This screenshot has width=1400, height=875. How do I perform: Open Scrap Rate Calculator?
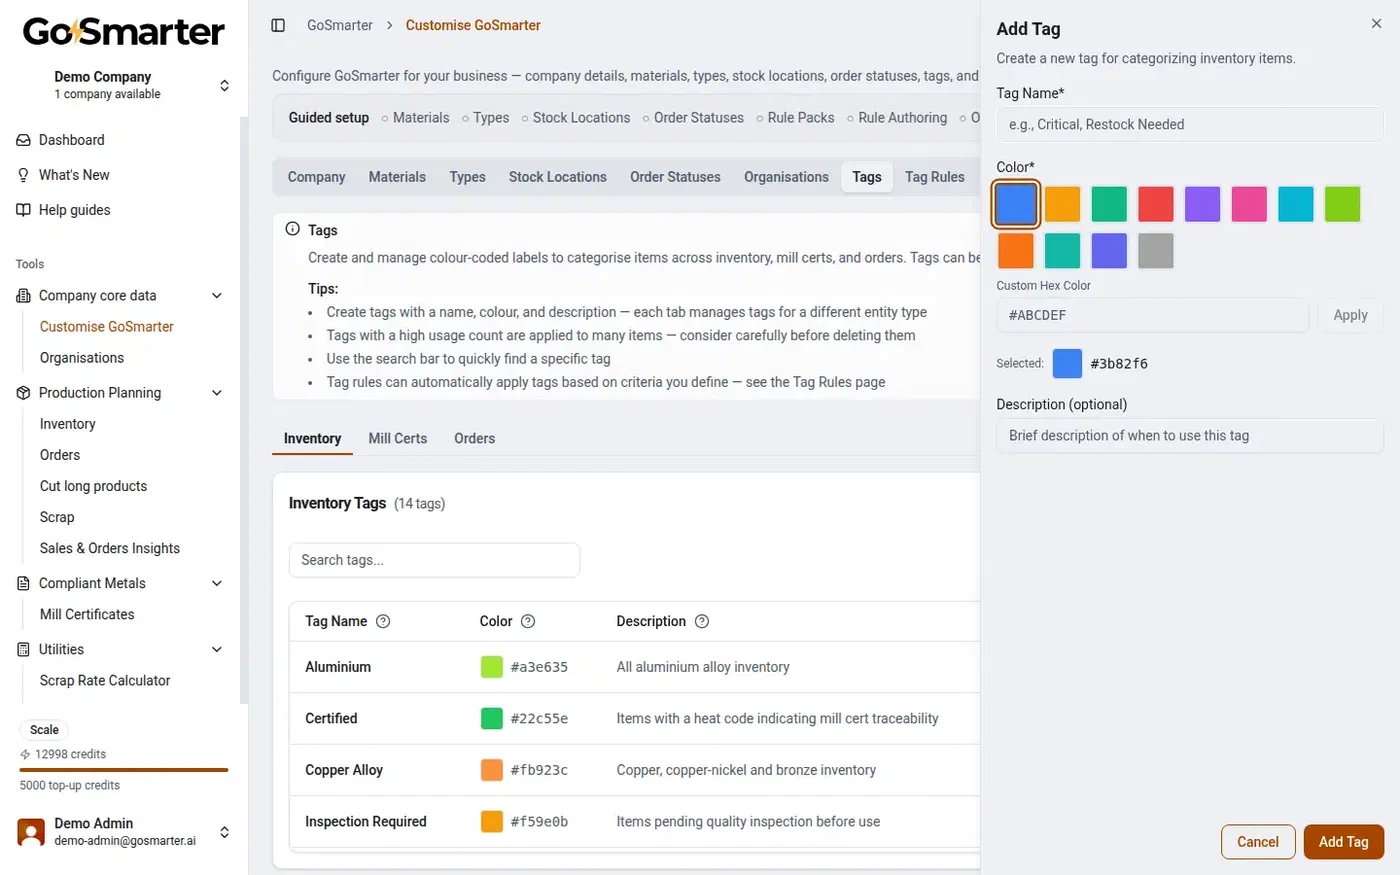pyautogui.click(x=105, y=681)
